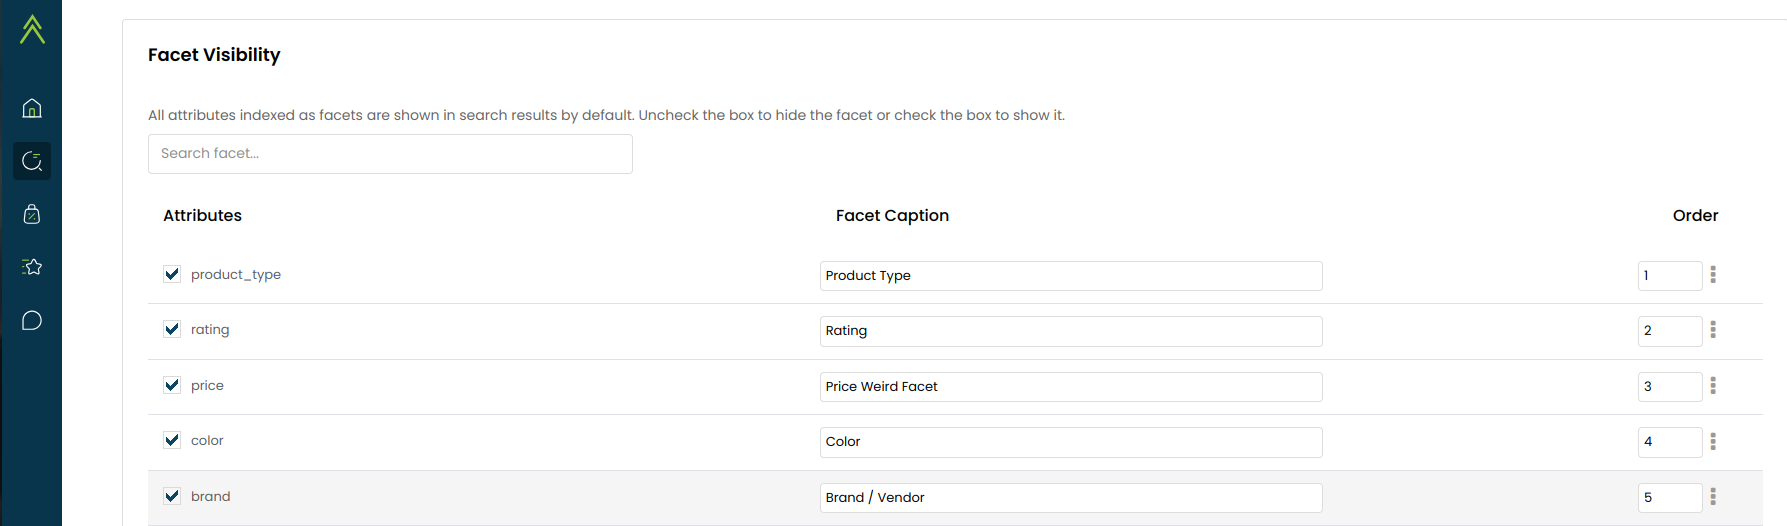Toggle the price facet checkbox
1787x526 pixels.
pyautogui.click(x=172, y=385)
